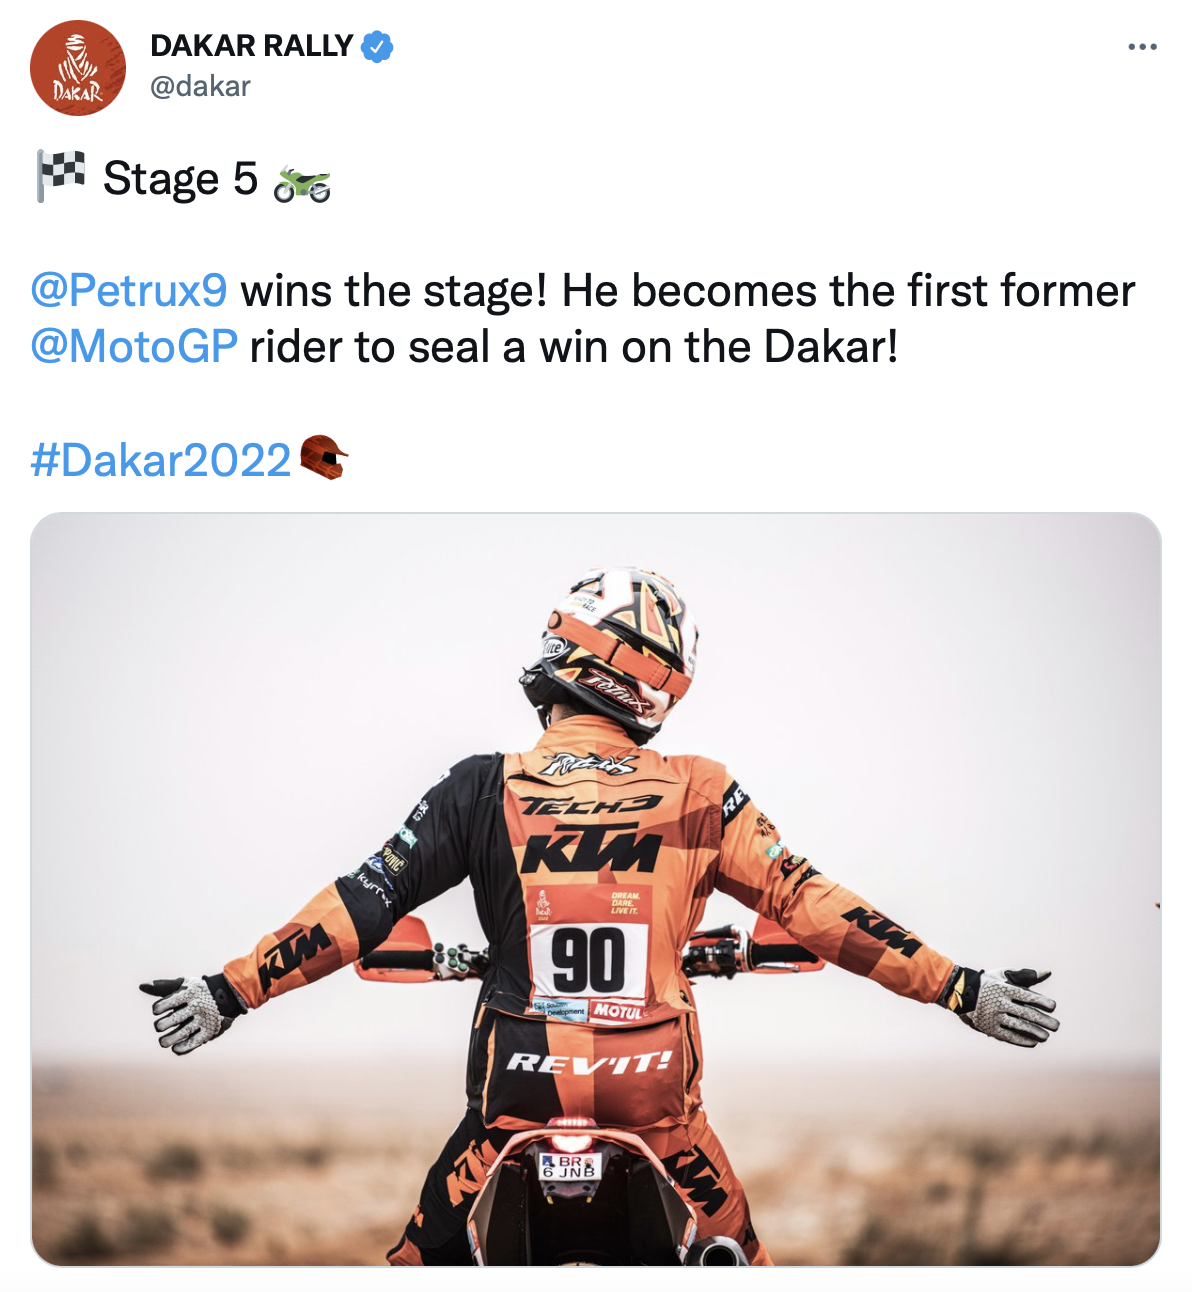Click the "wins the stage!" sentence text
Screen dimensions: 1192x1292
(x=393, y=291)
